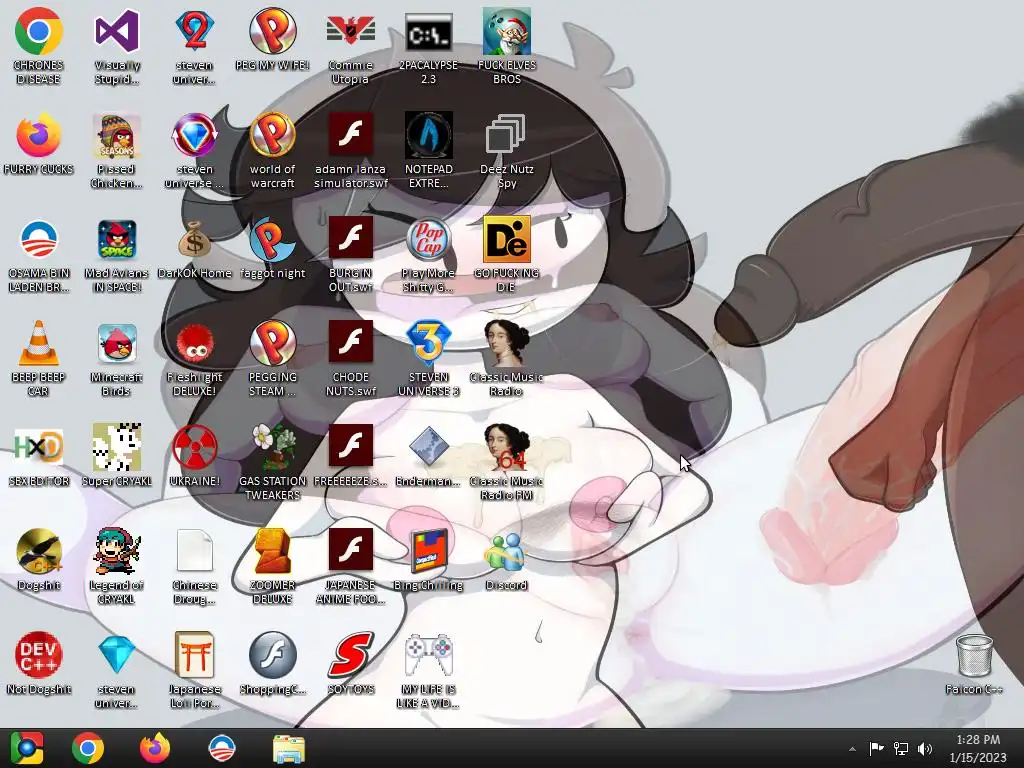
Task: Select the Classic Music Radio portrait icon
Action: coord(506,343)
